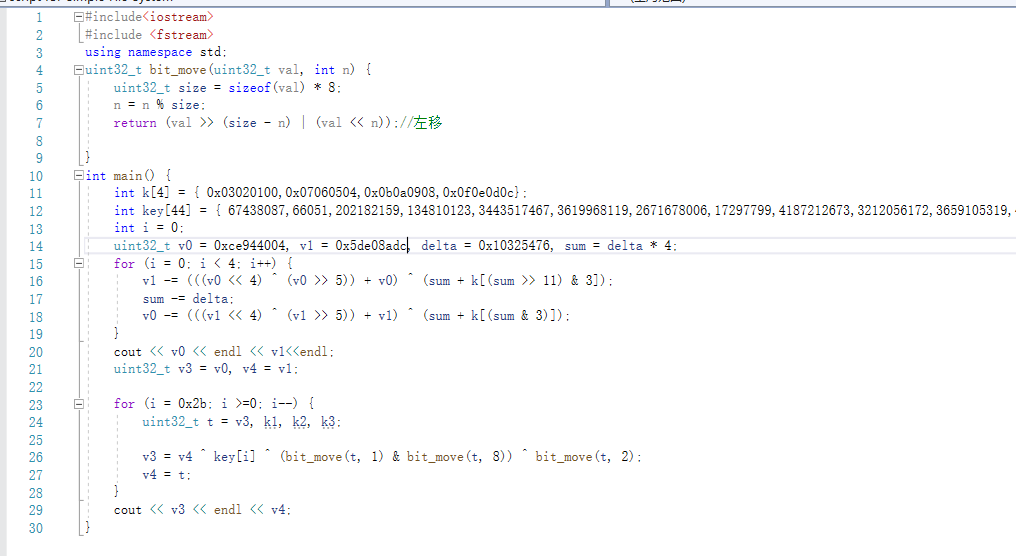The width and height of the screenshot is (1016, 556).
Task: Click 'k[(sum >> 11) & 3]' on line 16
Action: point(536,281)
